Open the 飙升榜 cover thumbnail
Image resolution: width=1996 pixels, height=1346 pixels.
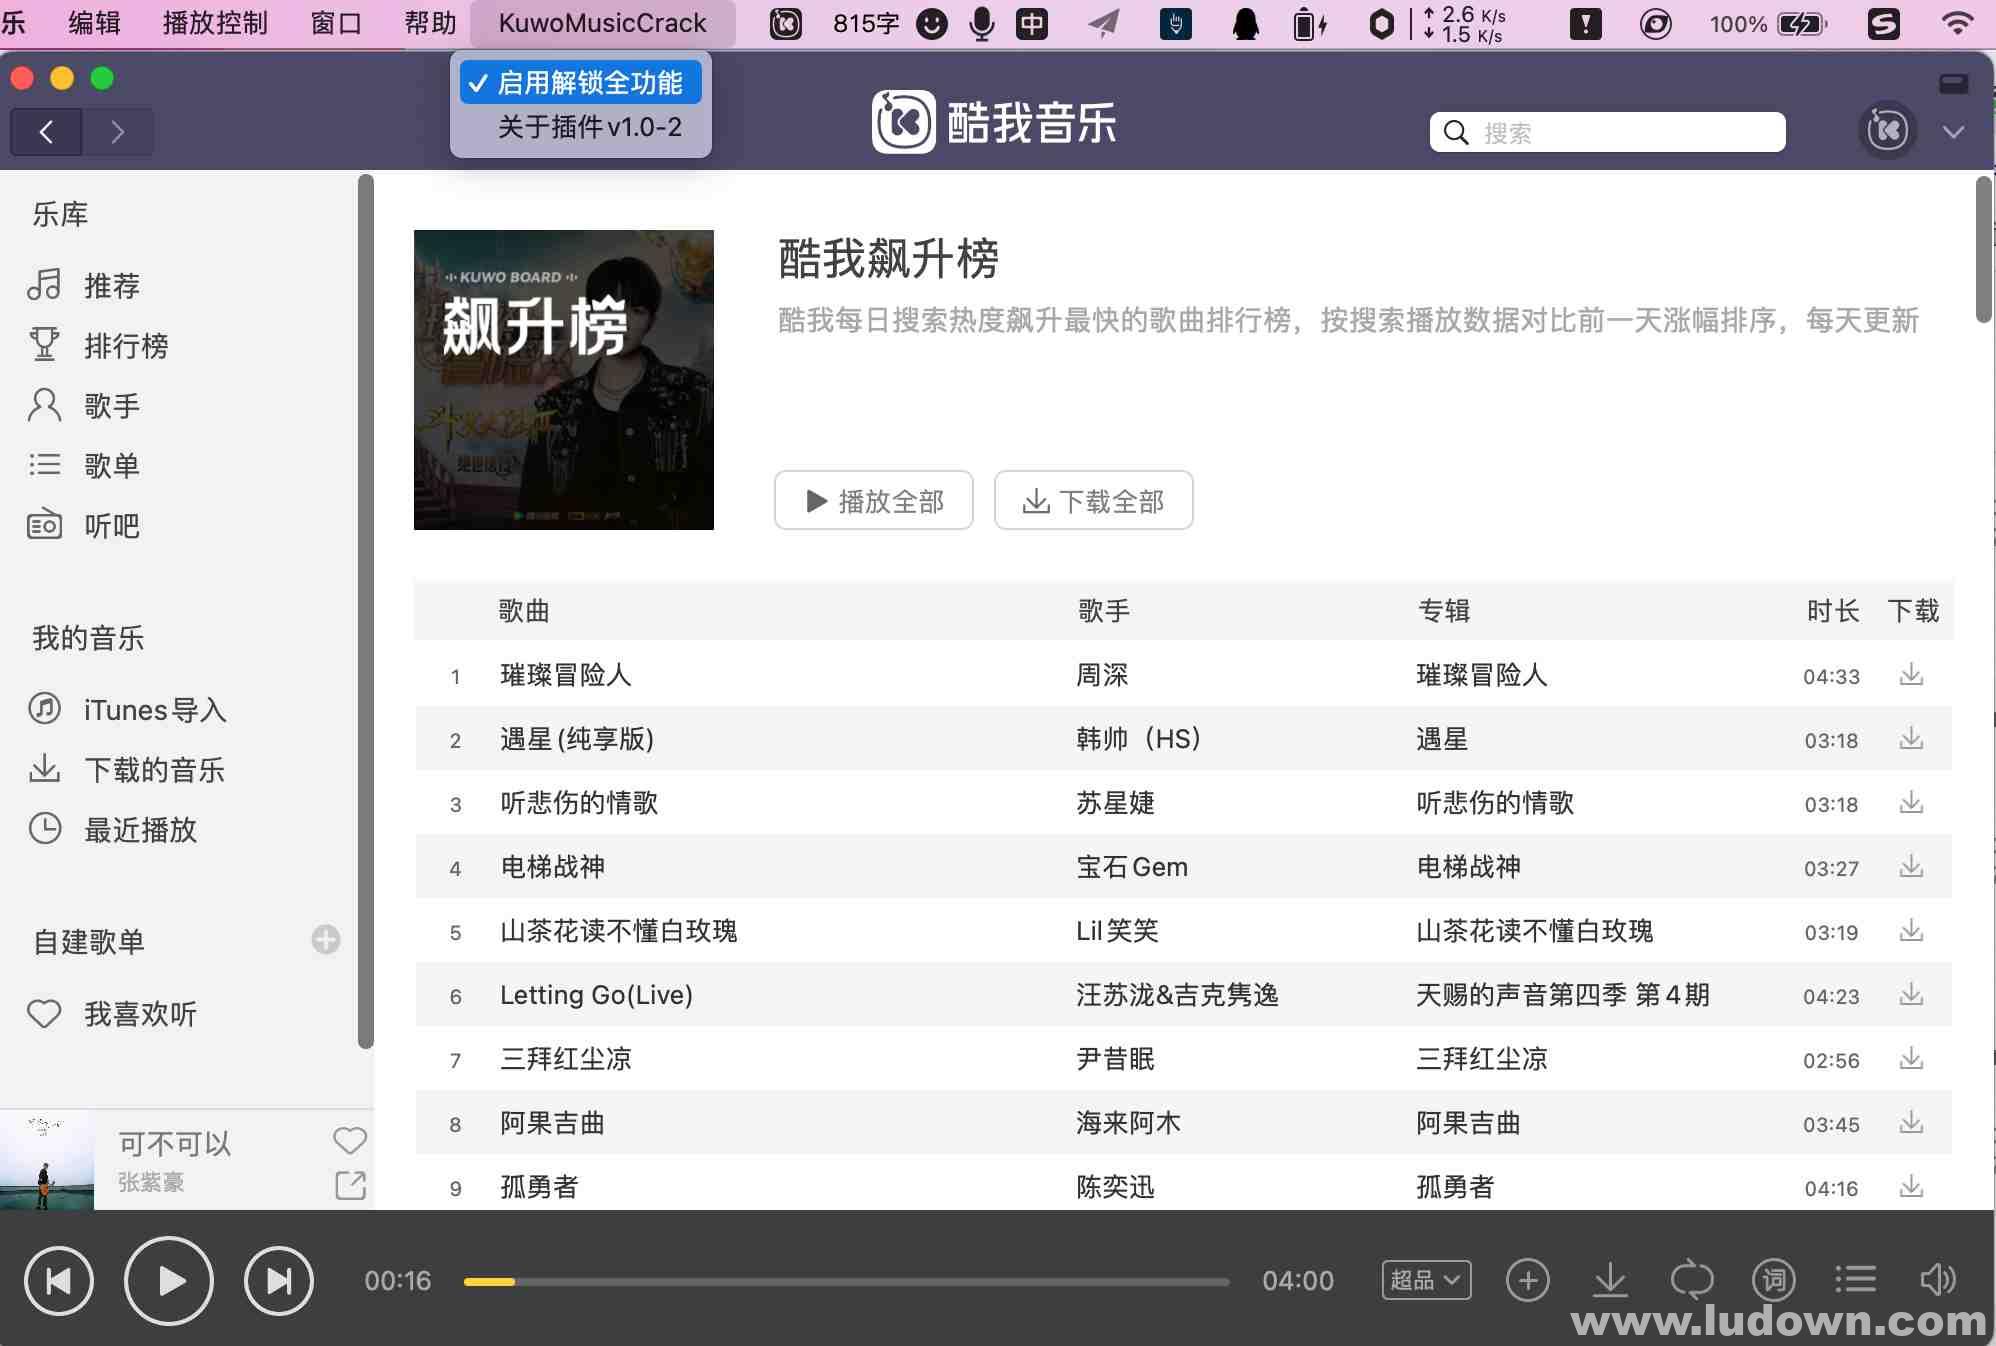(564, 380)
